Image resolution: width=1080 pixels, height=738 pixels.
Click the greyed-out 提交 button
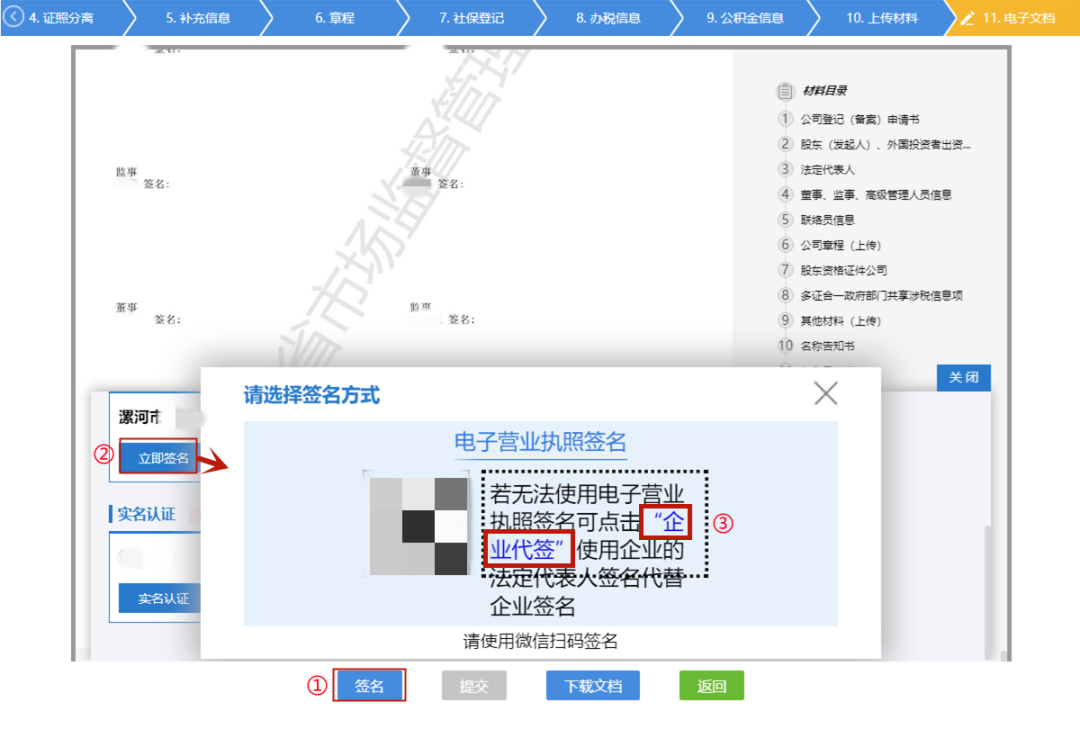[474, 686]
